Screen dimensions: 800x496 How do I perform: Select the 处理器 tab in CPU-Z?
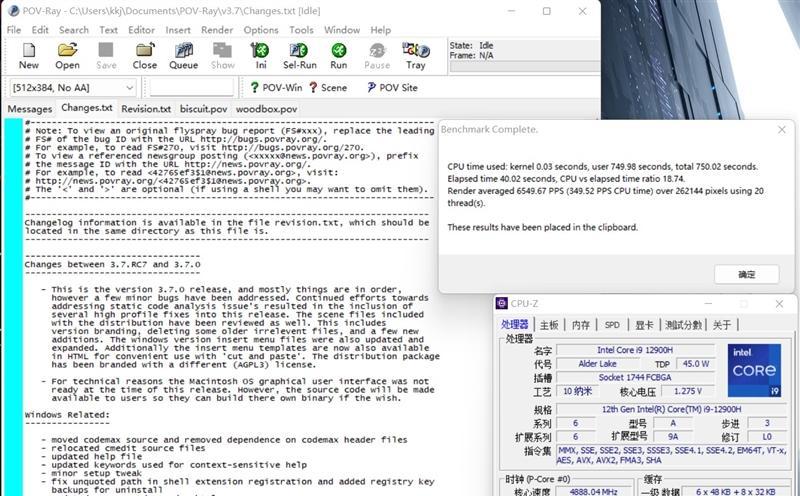tap(514, 325)
